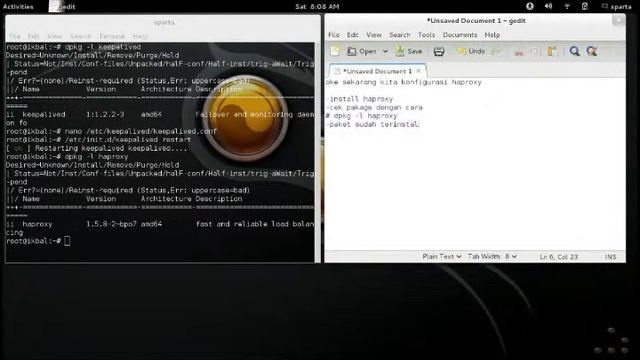Click the battery icon in top bar
This screenshot has width=640, height=360.
coord(585,6)
